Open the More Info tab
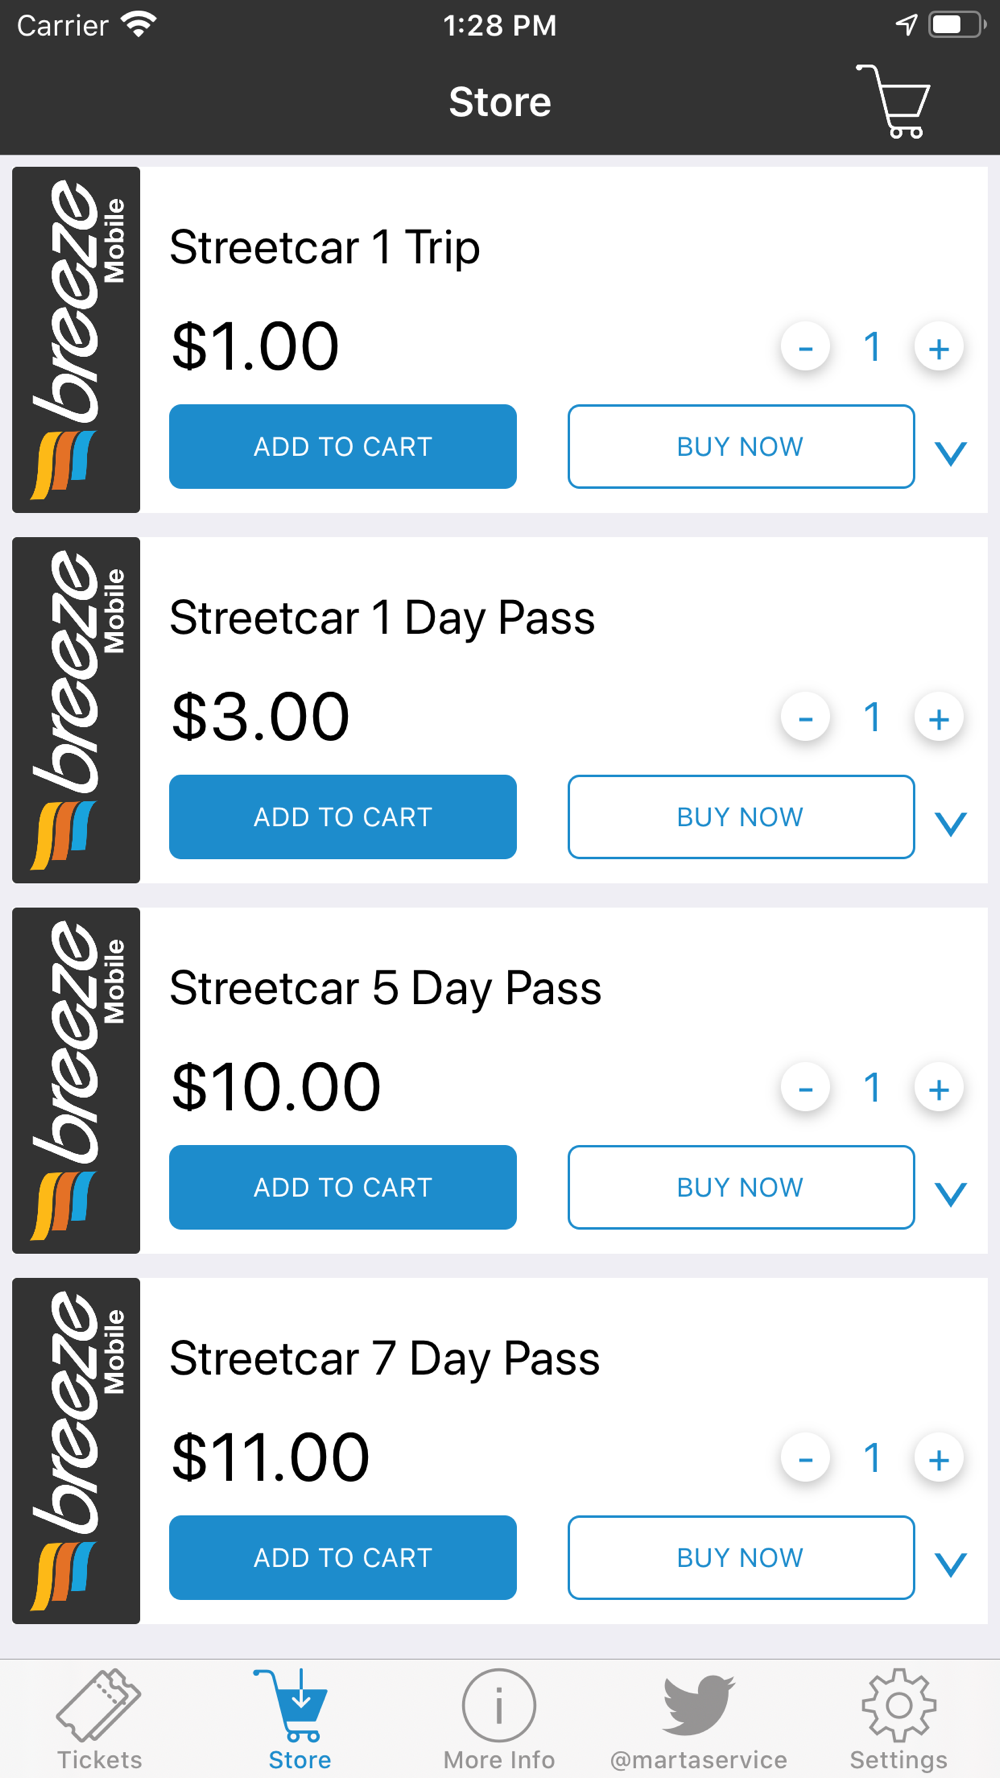The width and height of the screenshot is (1000, 1778). pyautogui.click(x=499, y=1720)
